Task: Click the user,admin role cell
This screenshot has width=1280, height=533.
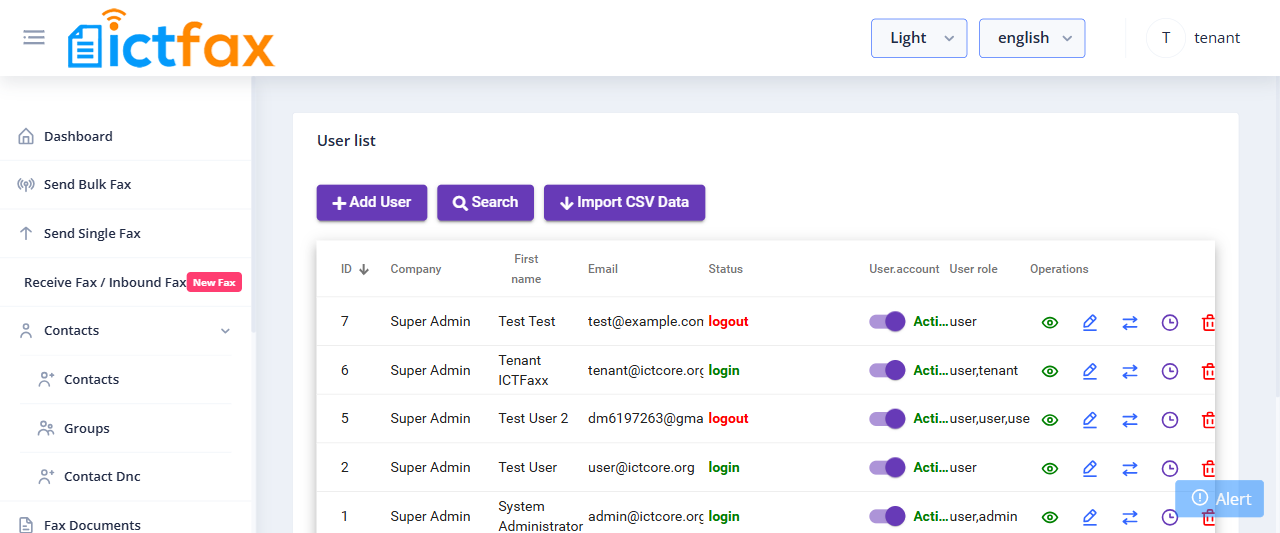Action: click(x=984, y=517)
